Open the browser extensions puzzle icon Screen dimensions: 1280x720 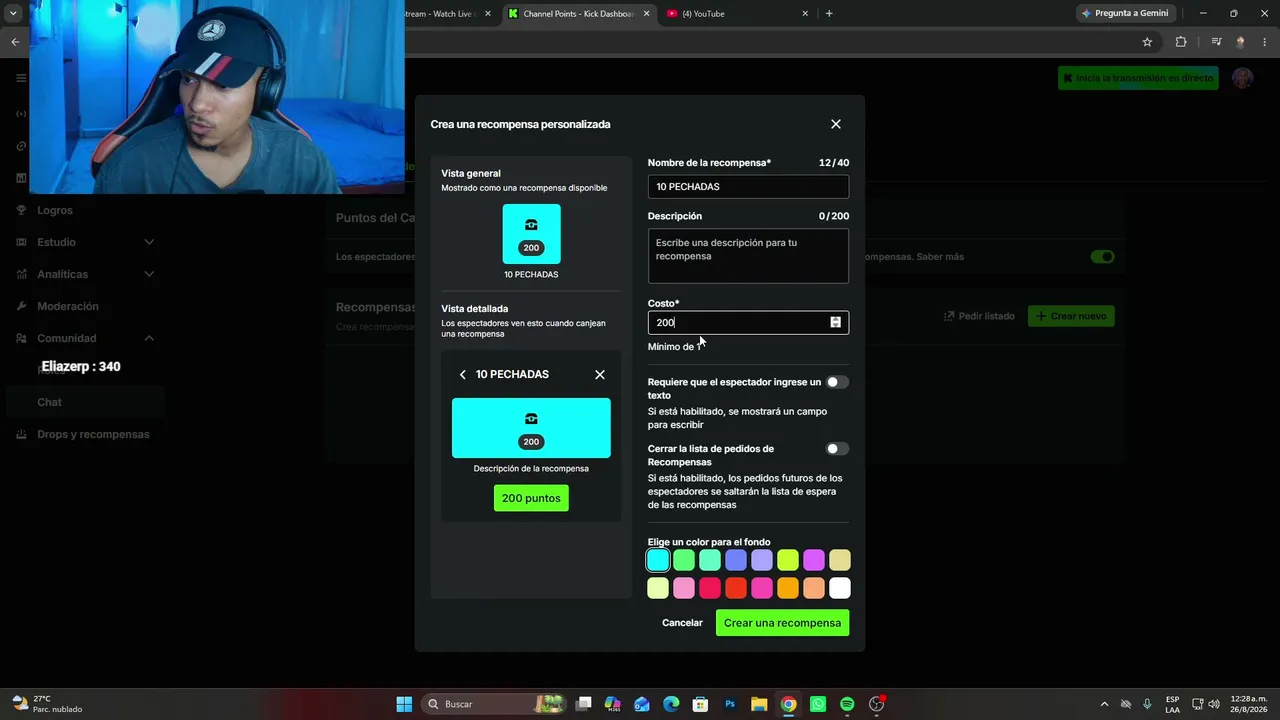coord(1181,42)
